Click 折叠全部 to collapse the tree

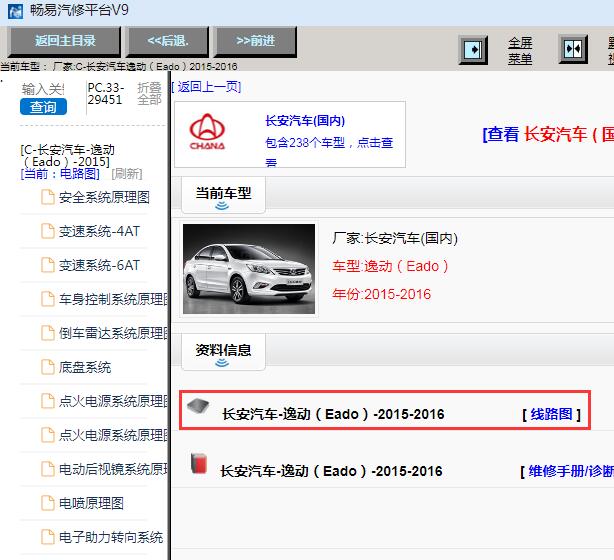click(149, 94)
